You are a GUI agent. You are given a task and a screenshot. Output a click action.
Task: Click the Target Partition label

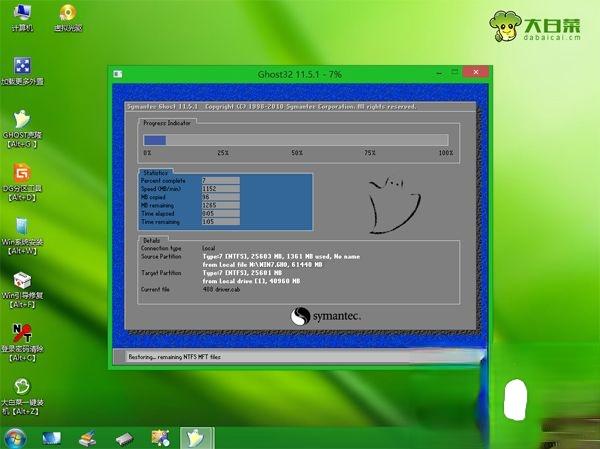(x=161, y=273)
